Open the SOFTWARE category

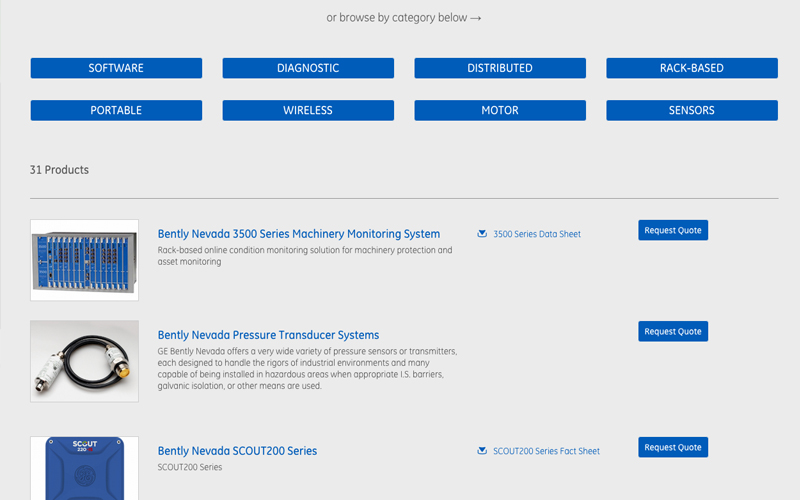[x=116, y=68]
